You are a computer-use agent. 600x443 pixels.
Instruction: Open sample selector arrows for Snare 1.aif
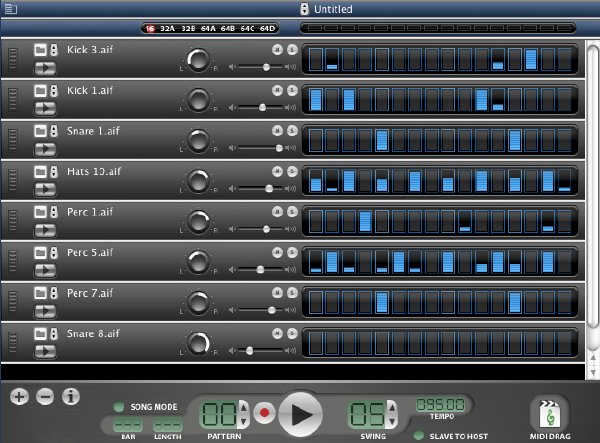pos(54,131)
